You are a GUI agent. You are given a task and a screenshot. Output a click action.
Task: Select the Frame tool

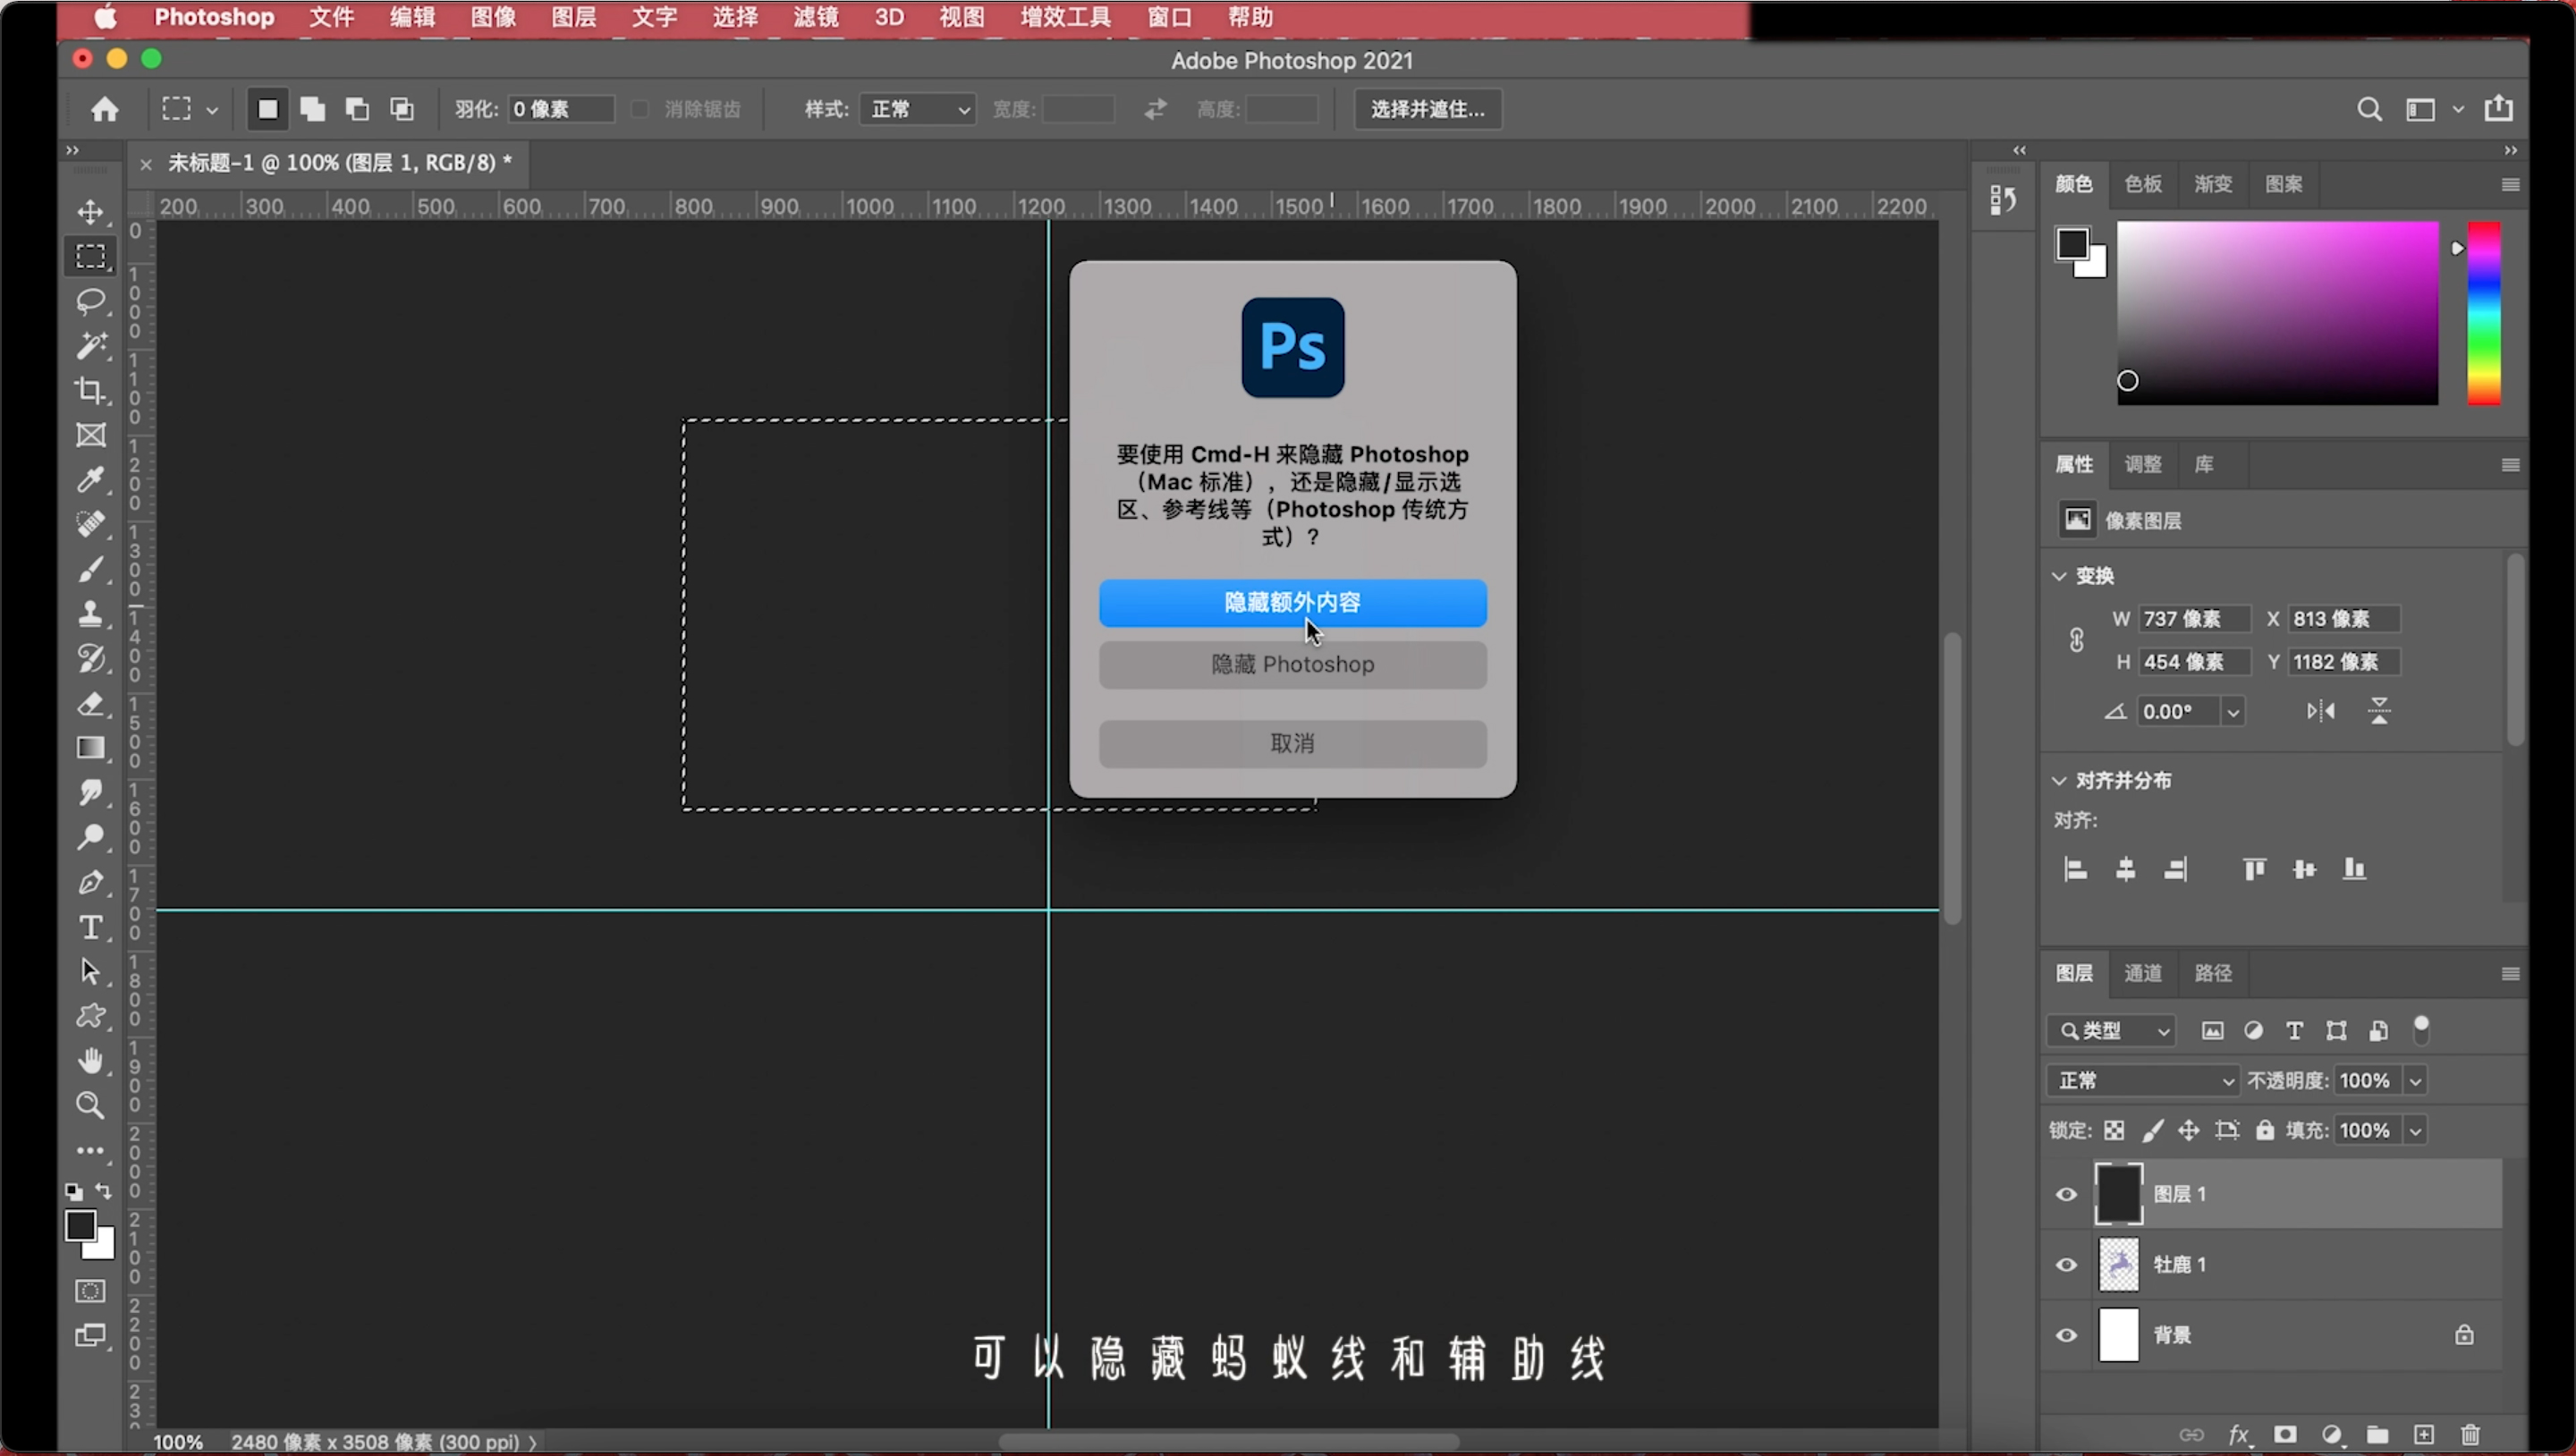pyautogui.click(x=91, y=435)
